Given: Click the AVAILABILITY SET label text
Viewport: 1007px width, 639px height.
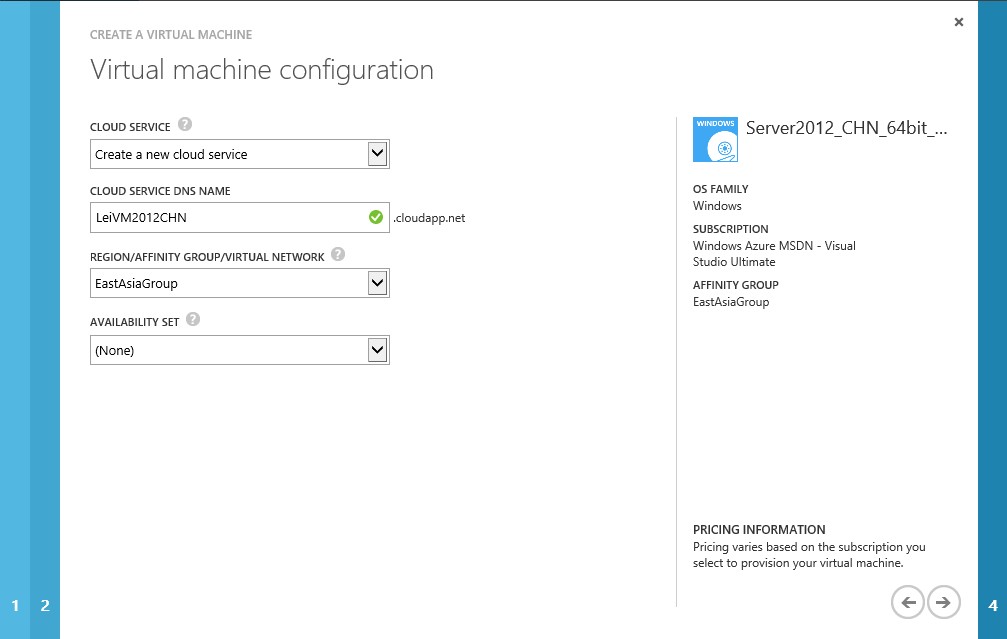Looking at the screenshot, I should click(134, 322).
